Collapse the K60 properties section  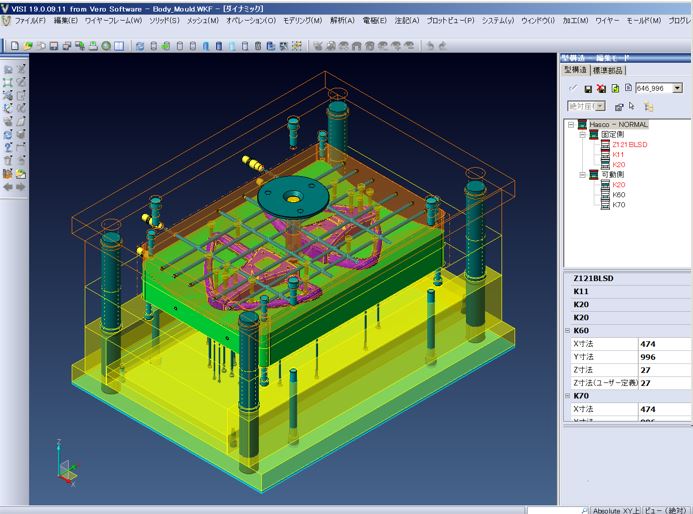point(568,330)
